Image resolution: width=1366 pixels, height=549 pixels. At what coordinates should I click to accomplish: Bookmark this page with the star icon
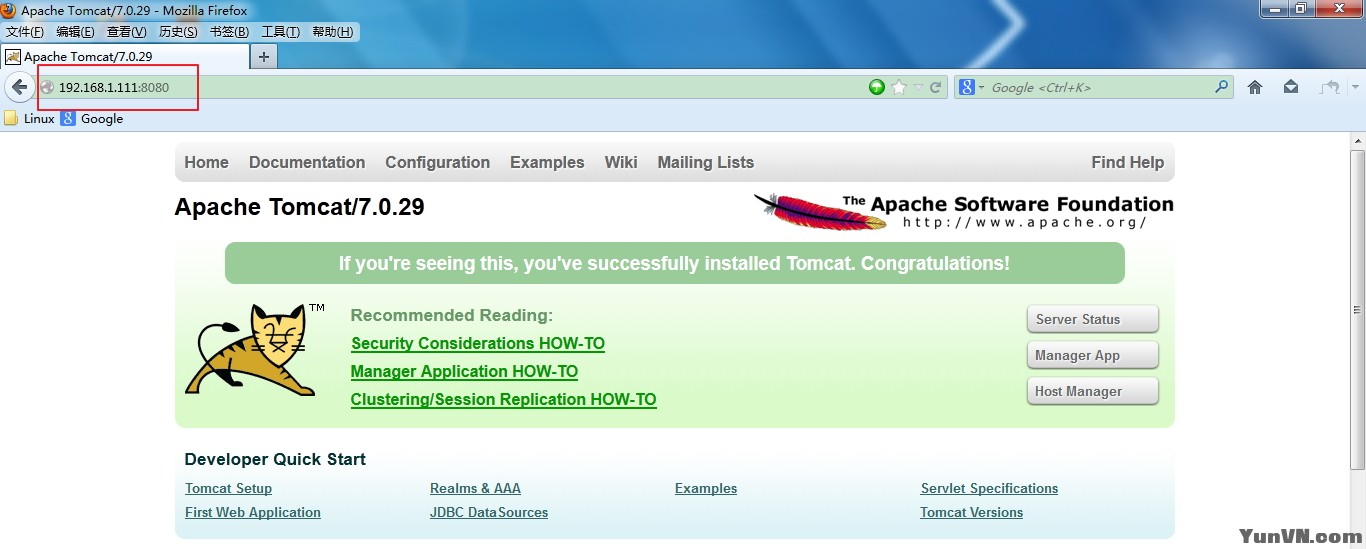point(899,87)
